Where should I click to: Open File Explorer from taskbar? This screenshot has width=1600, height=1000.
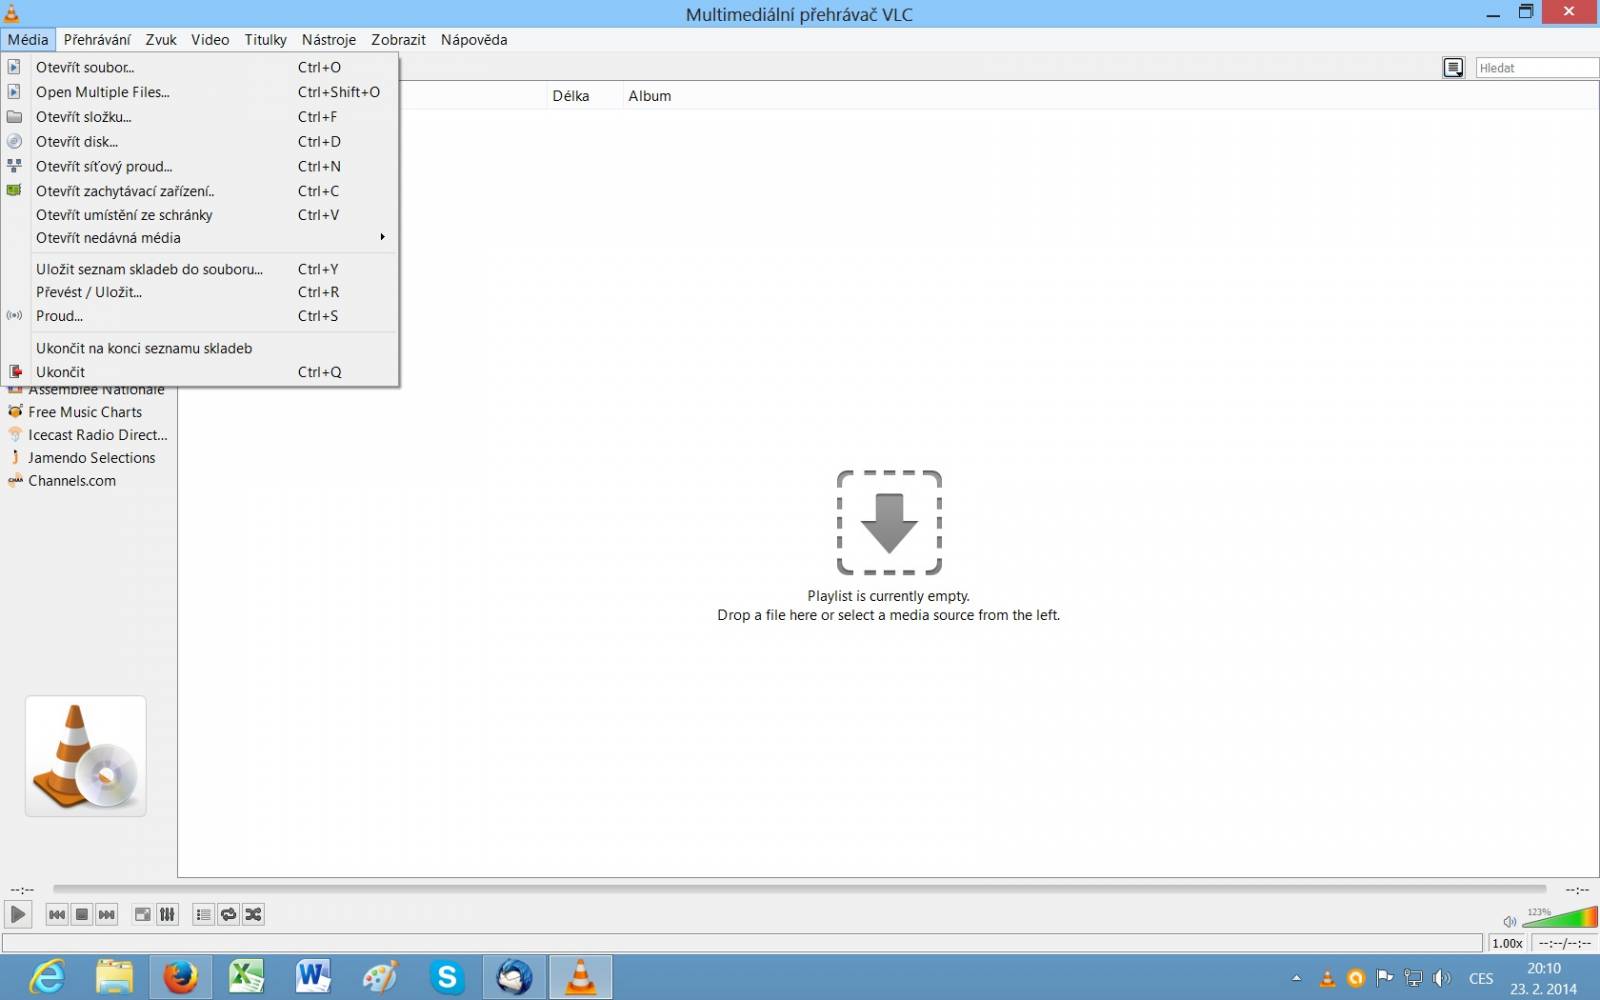114,977
